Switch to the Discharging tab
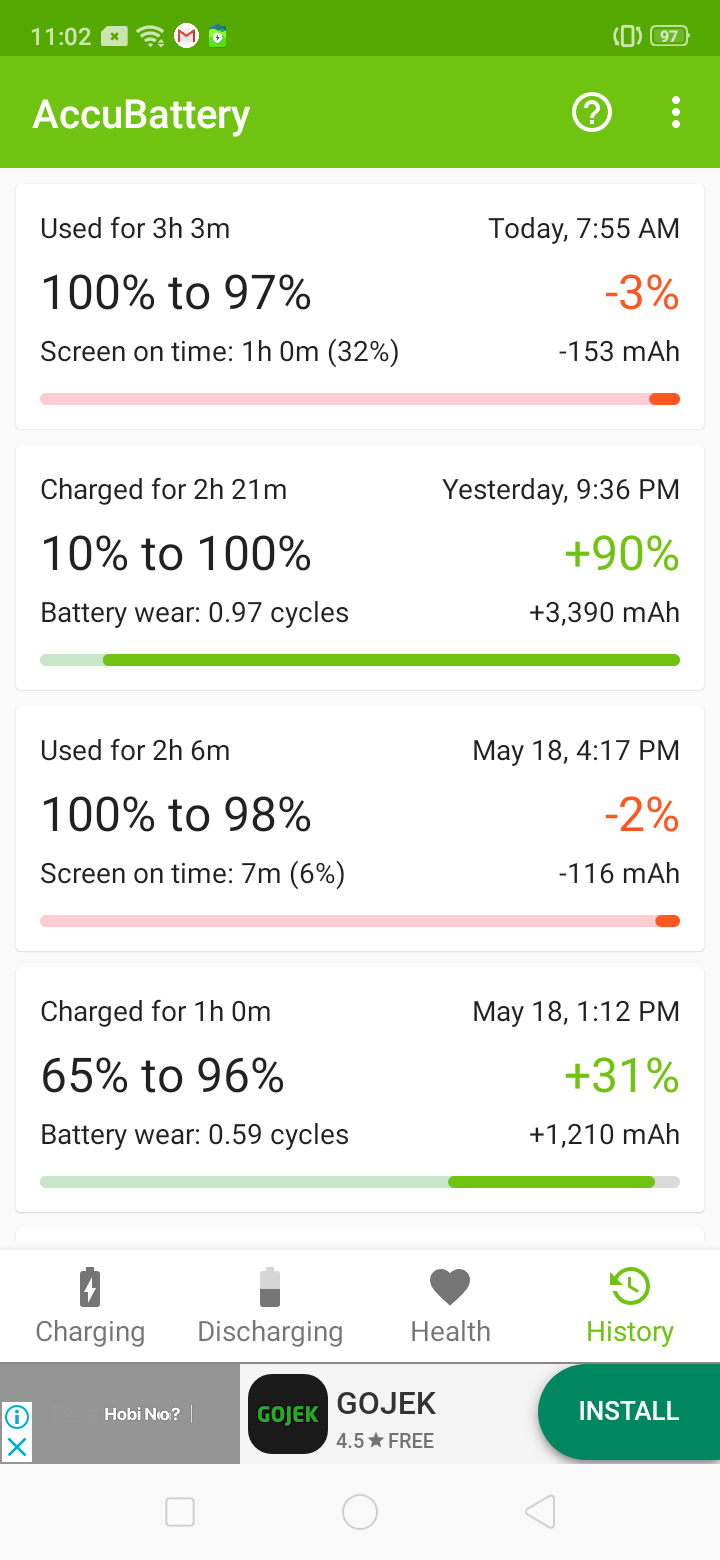 coord(270,1306)
